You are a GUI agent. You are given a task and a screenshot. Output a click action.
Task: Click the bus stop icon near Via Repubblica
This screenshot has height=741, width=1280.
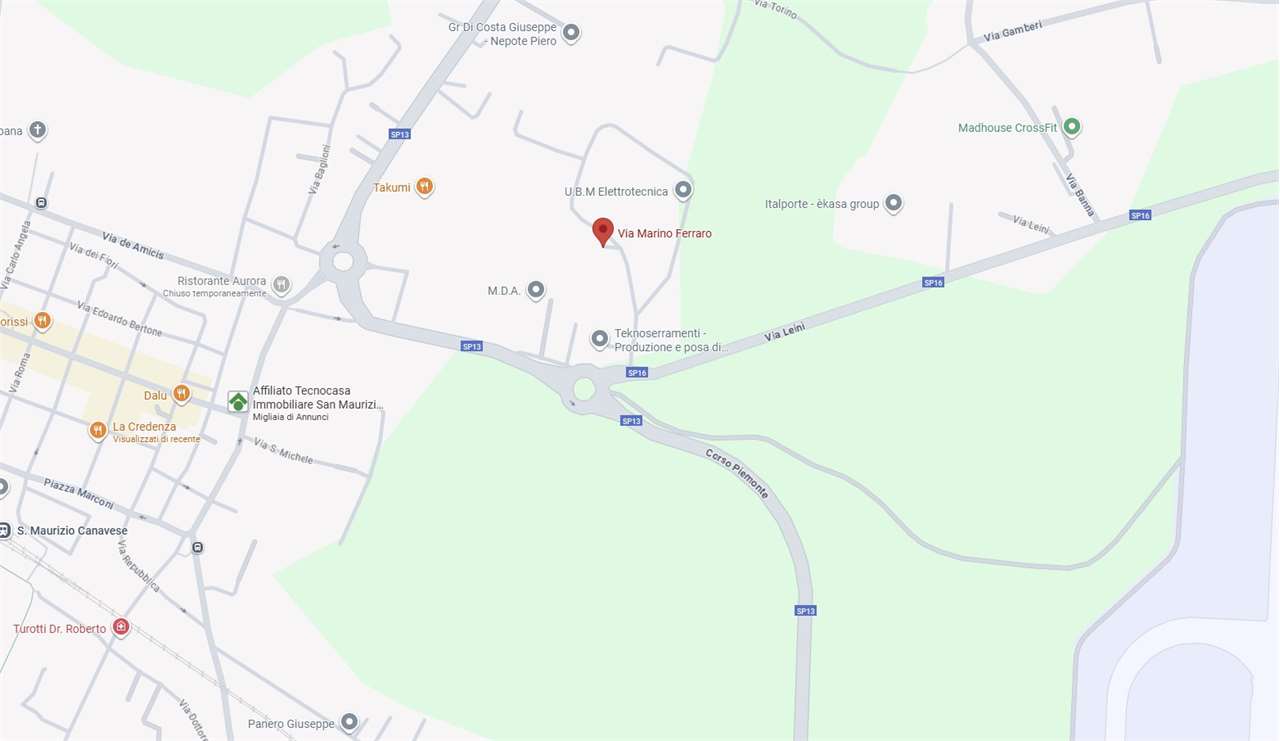[197, 547]
